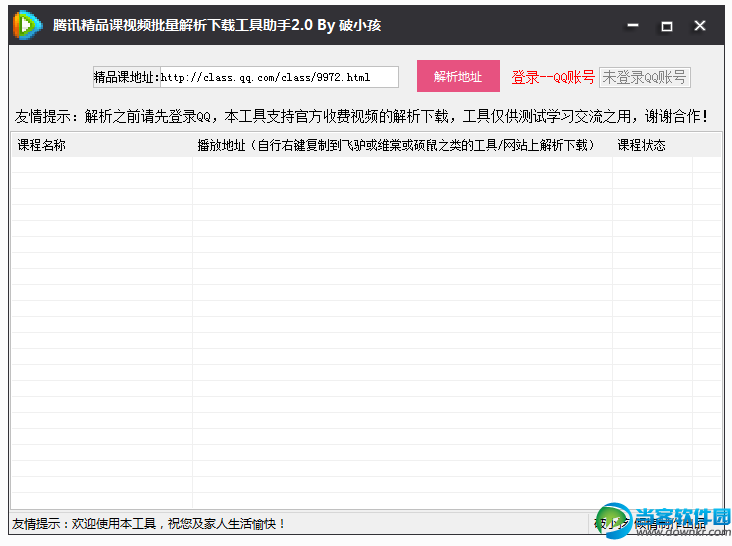Maximize the window

click(x=667, y=26)
